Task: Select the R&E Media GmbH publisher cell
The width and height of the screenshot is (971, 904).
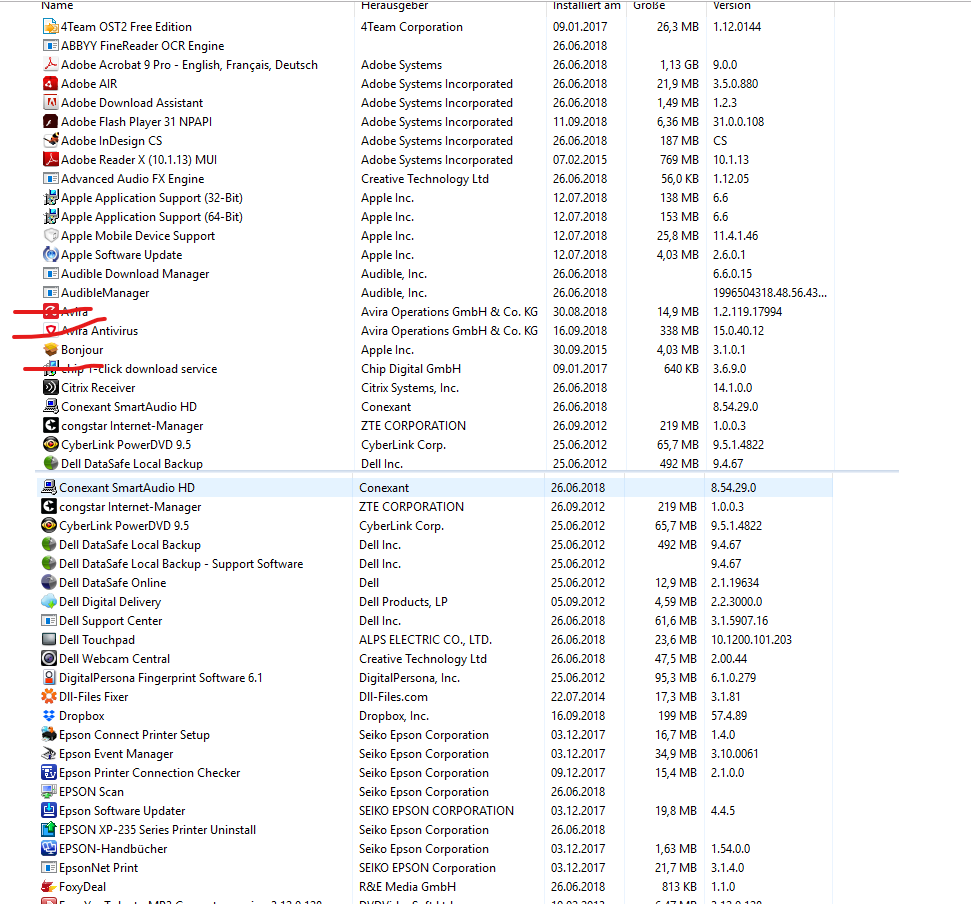Action: [407, 887]
